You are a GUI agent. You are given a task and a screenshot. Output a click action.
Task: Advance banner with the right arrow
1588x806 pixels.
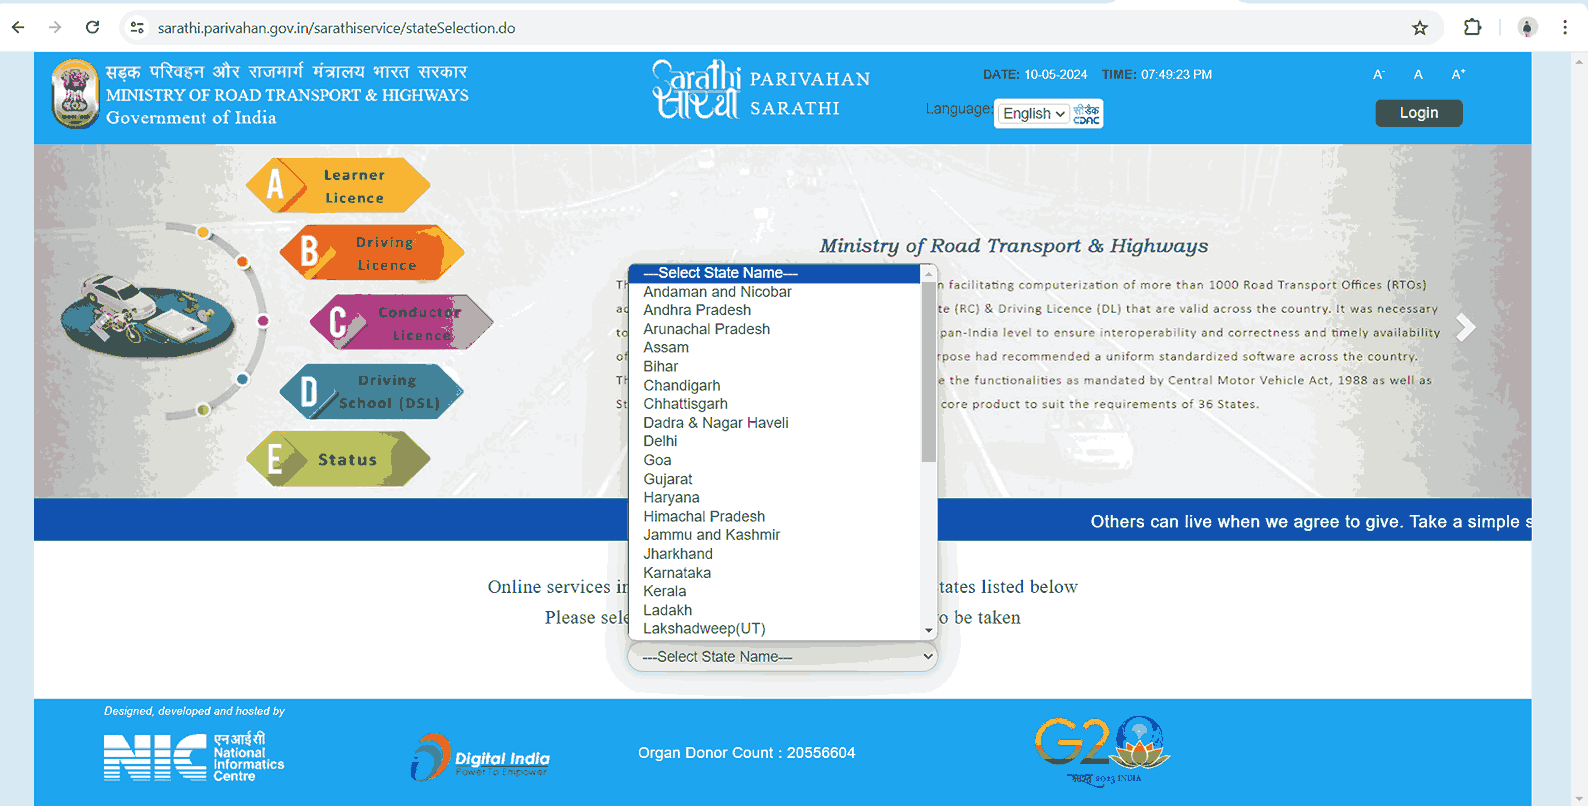tap(1465, 327)
